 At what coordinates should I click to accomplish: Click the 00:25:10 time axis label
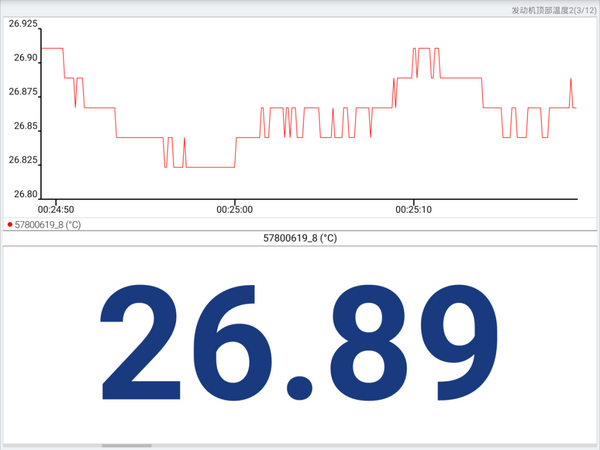[x=414, y=210]
